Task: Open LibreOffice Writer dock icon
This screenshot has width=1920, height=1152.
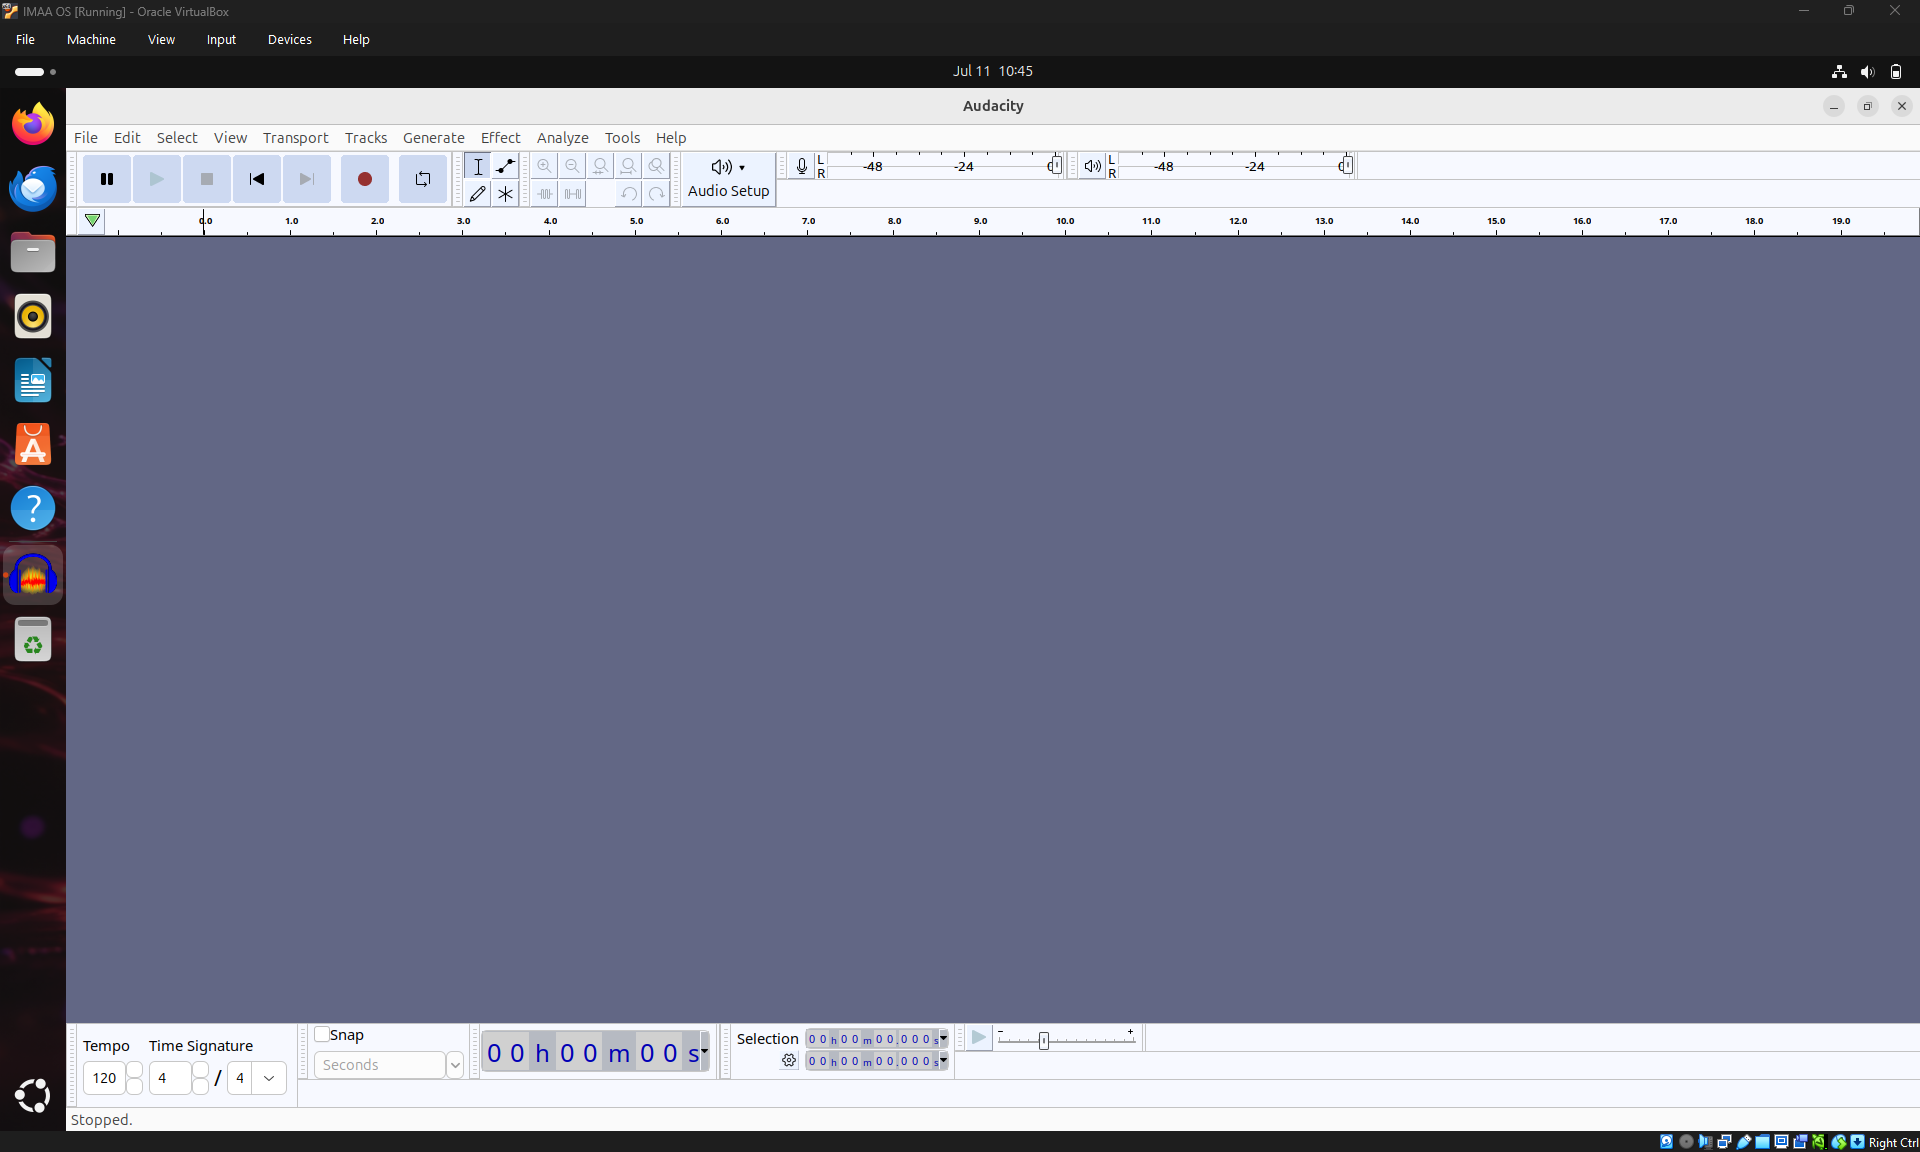Action: (33, 380)
